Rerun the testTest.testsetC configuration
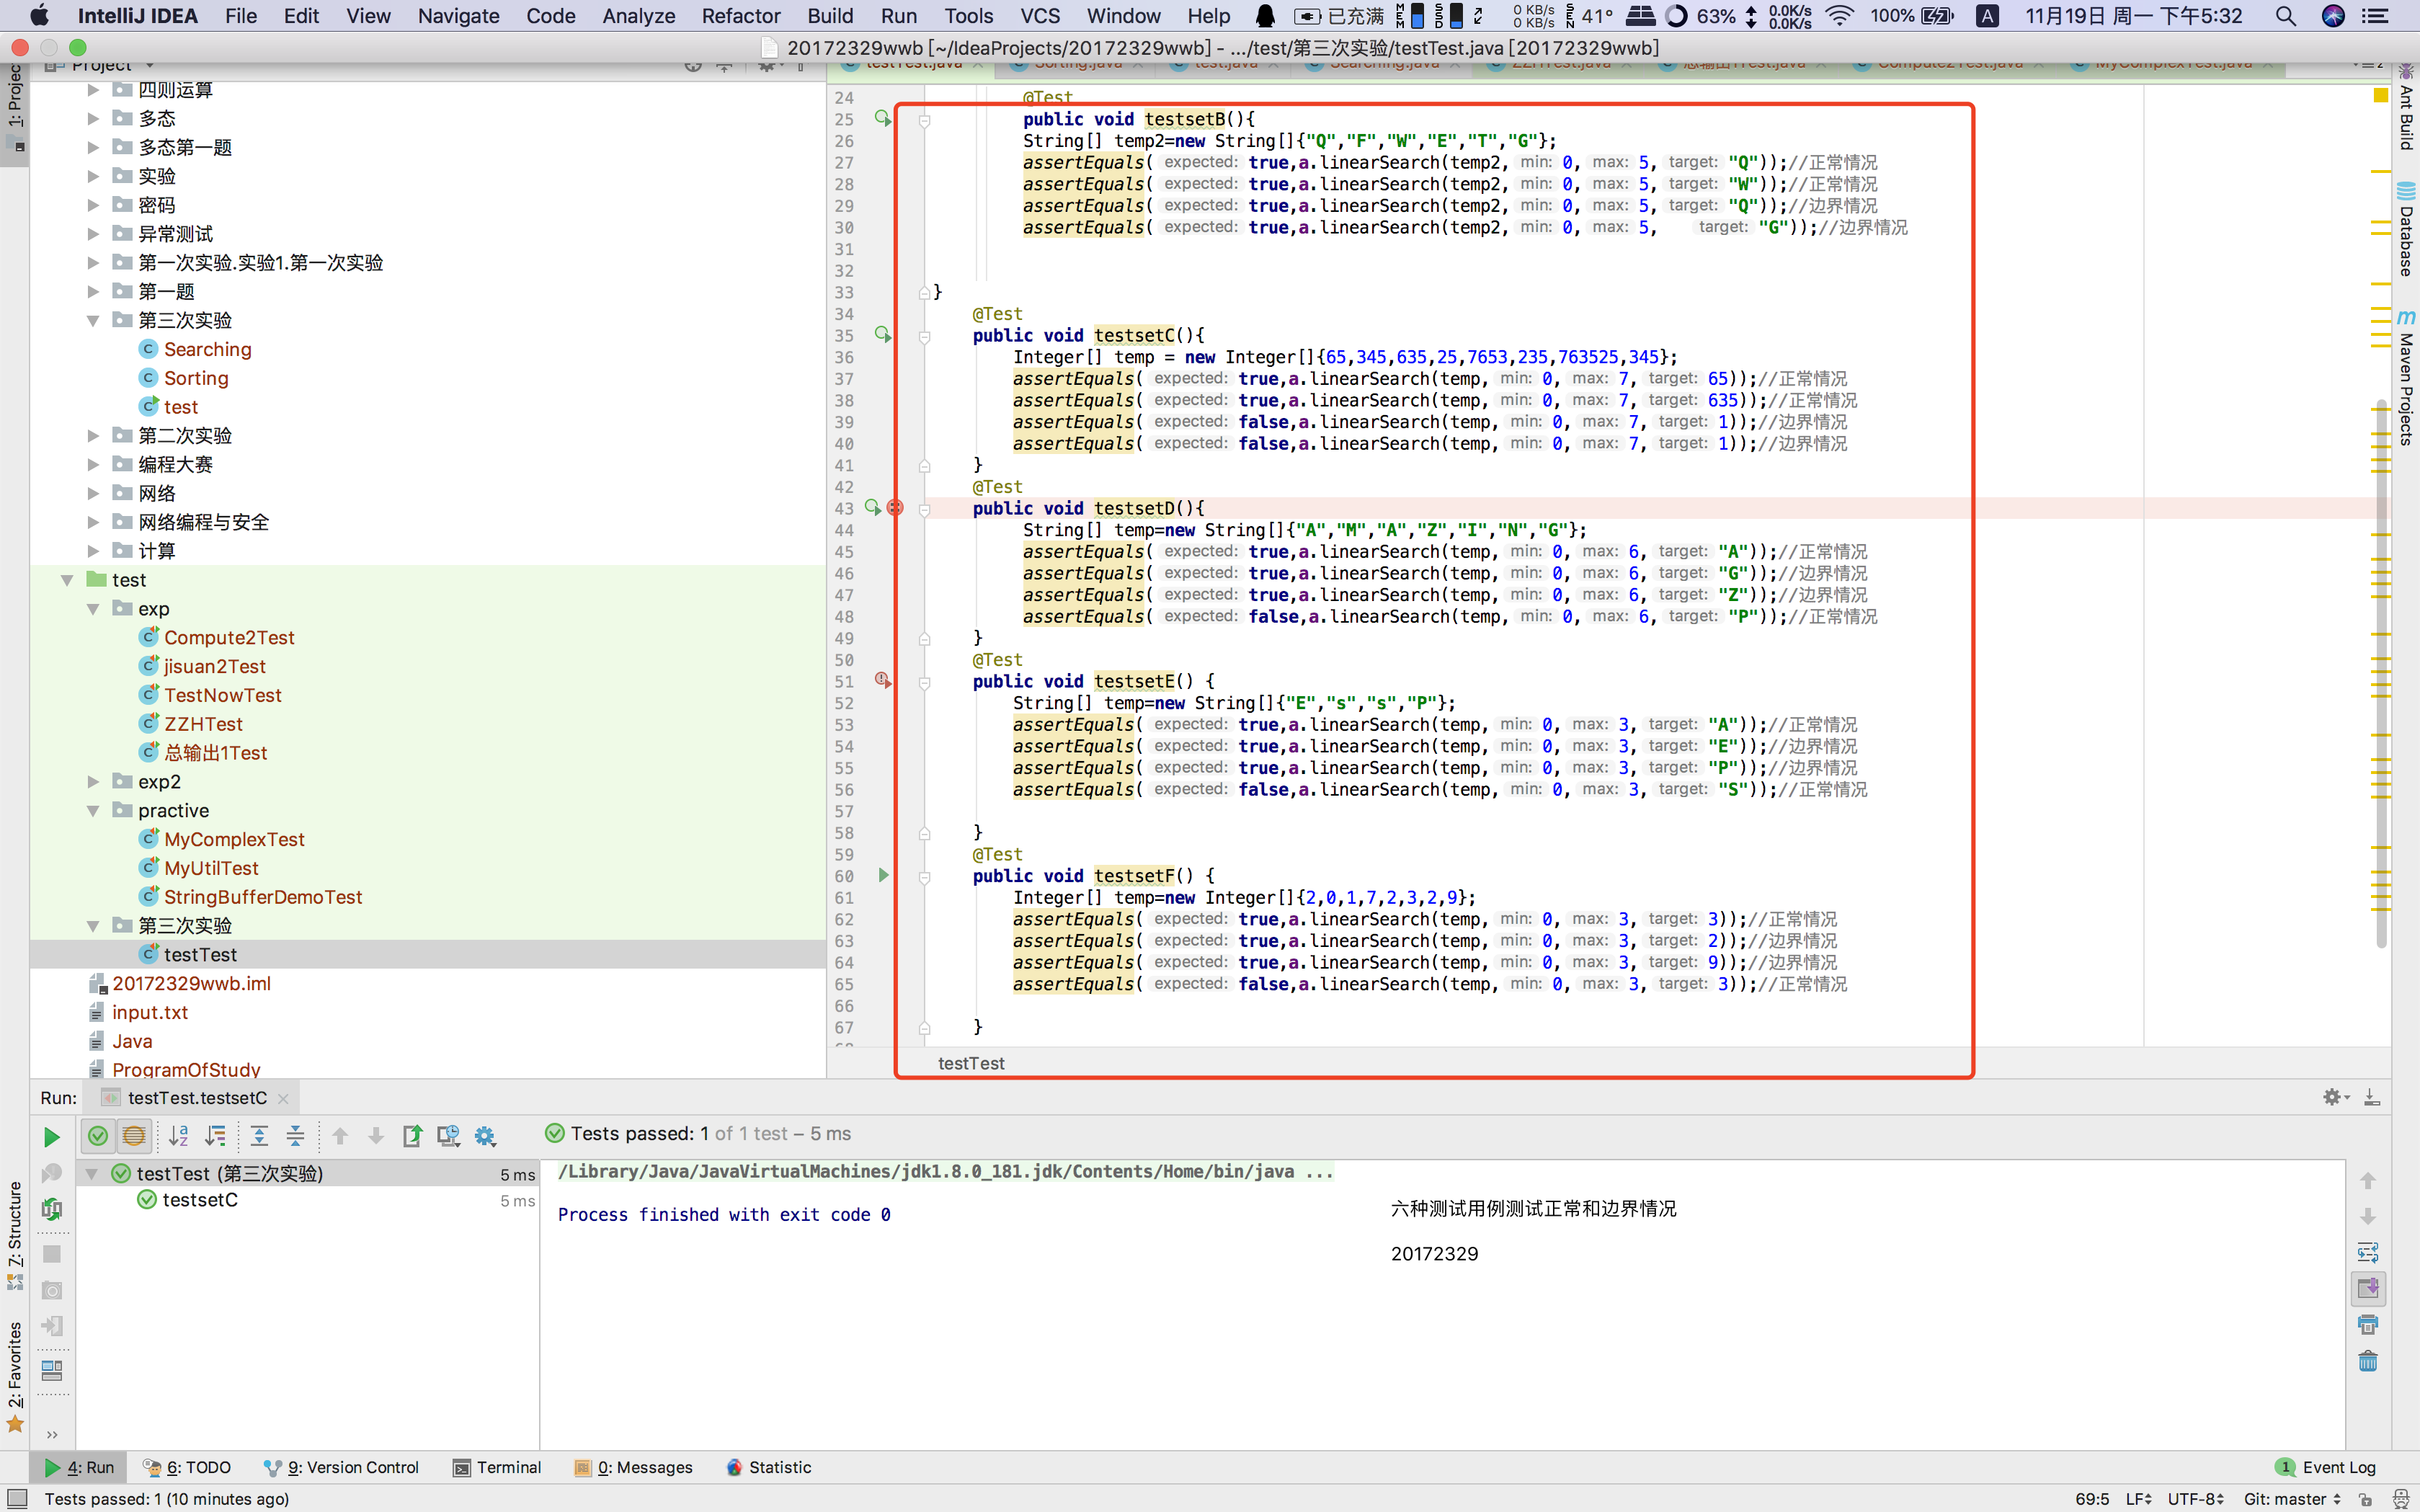2420x1512 pixels. pos(52,1137)
